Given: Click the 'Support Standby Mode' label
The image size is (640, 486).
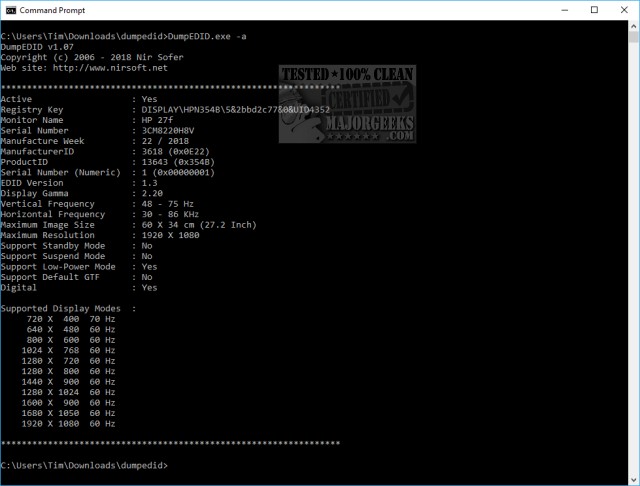Looking at the screenshot, I should click(x=53, y=246).
